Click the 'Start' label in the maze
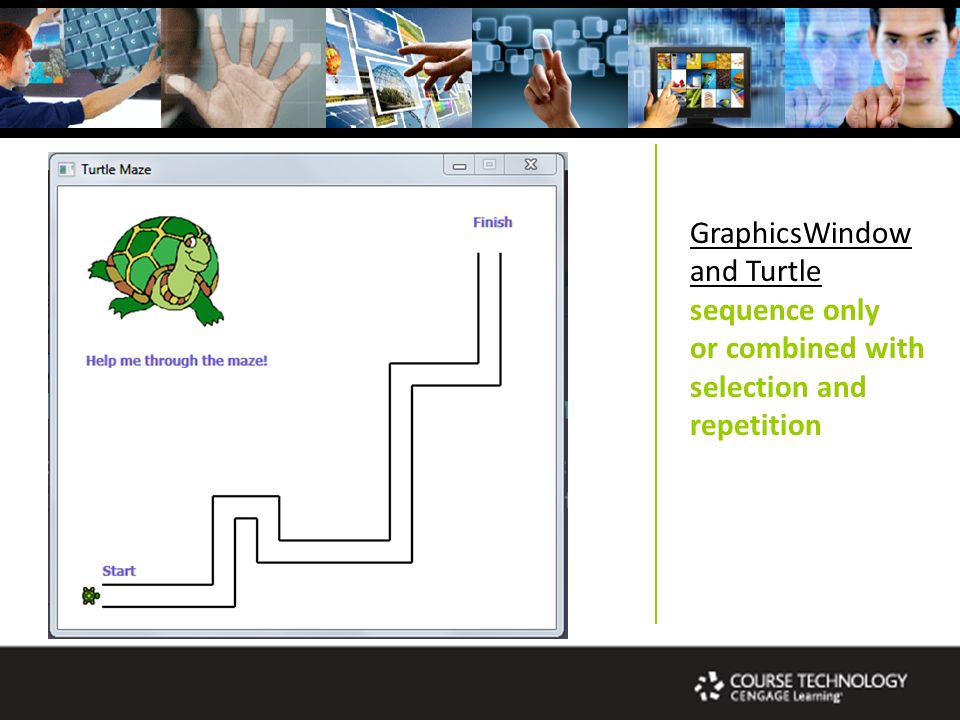 (119, 571)
